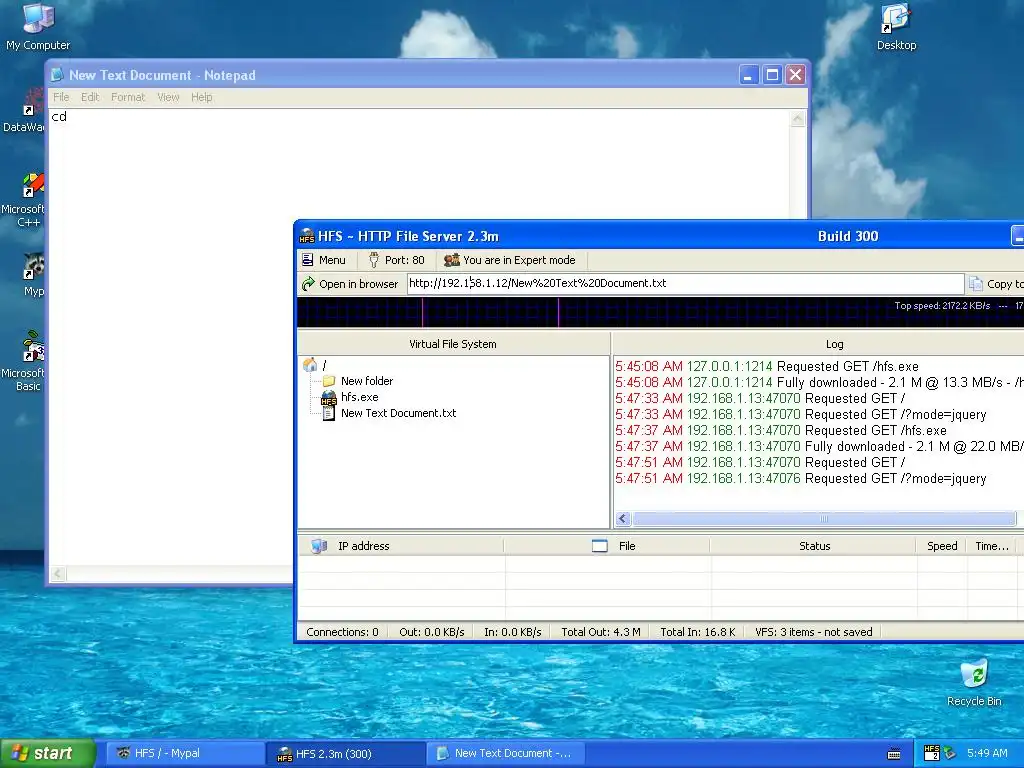Image resolution: width=1024 pixels, height=768 pixels.
Task: Click the IP address column header
Action: (x=400, y=546)
